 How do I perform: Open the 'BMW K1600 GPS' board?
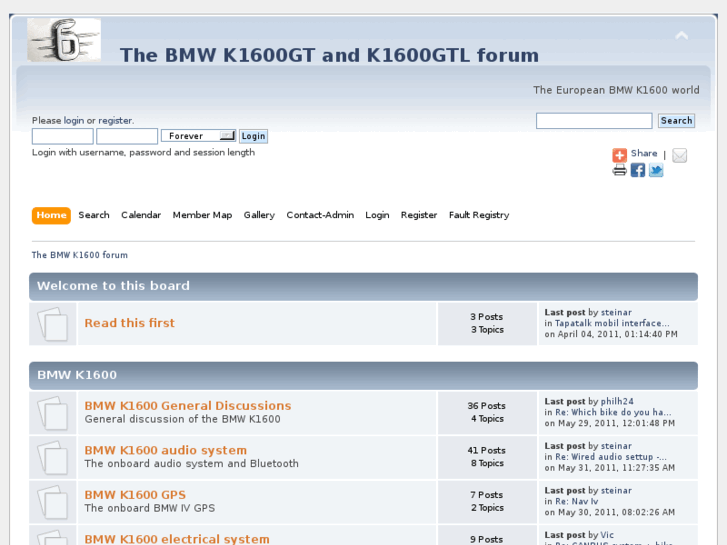(x=135, y=494)
